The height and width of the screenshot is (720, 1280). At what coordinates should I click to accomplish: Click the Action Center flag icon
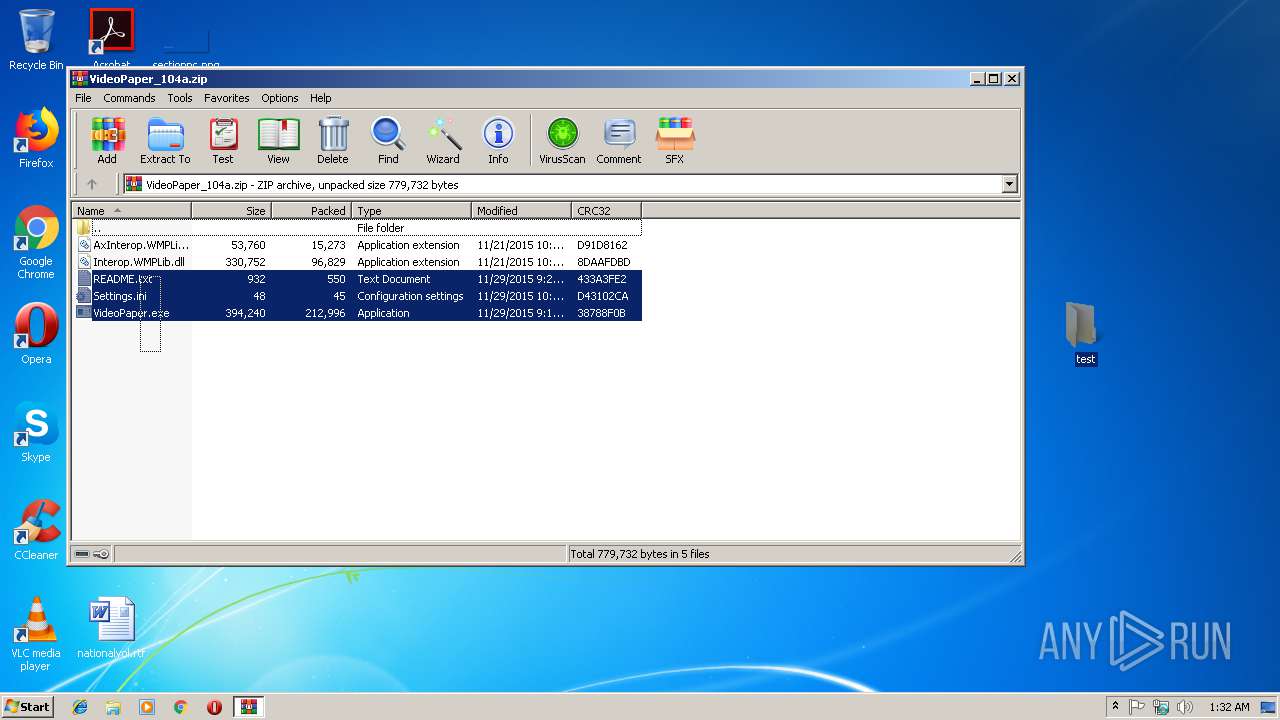[x=1137, y=707]
